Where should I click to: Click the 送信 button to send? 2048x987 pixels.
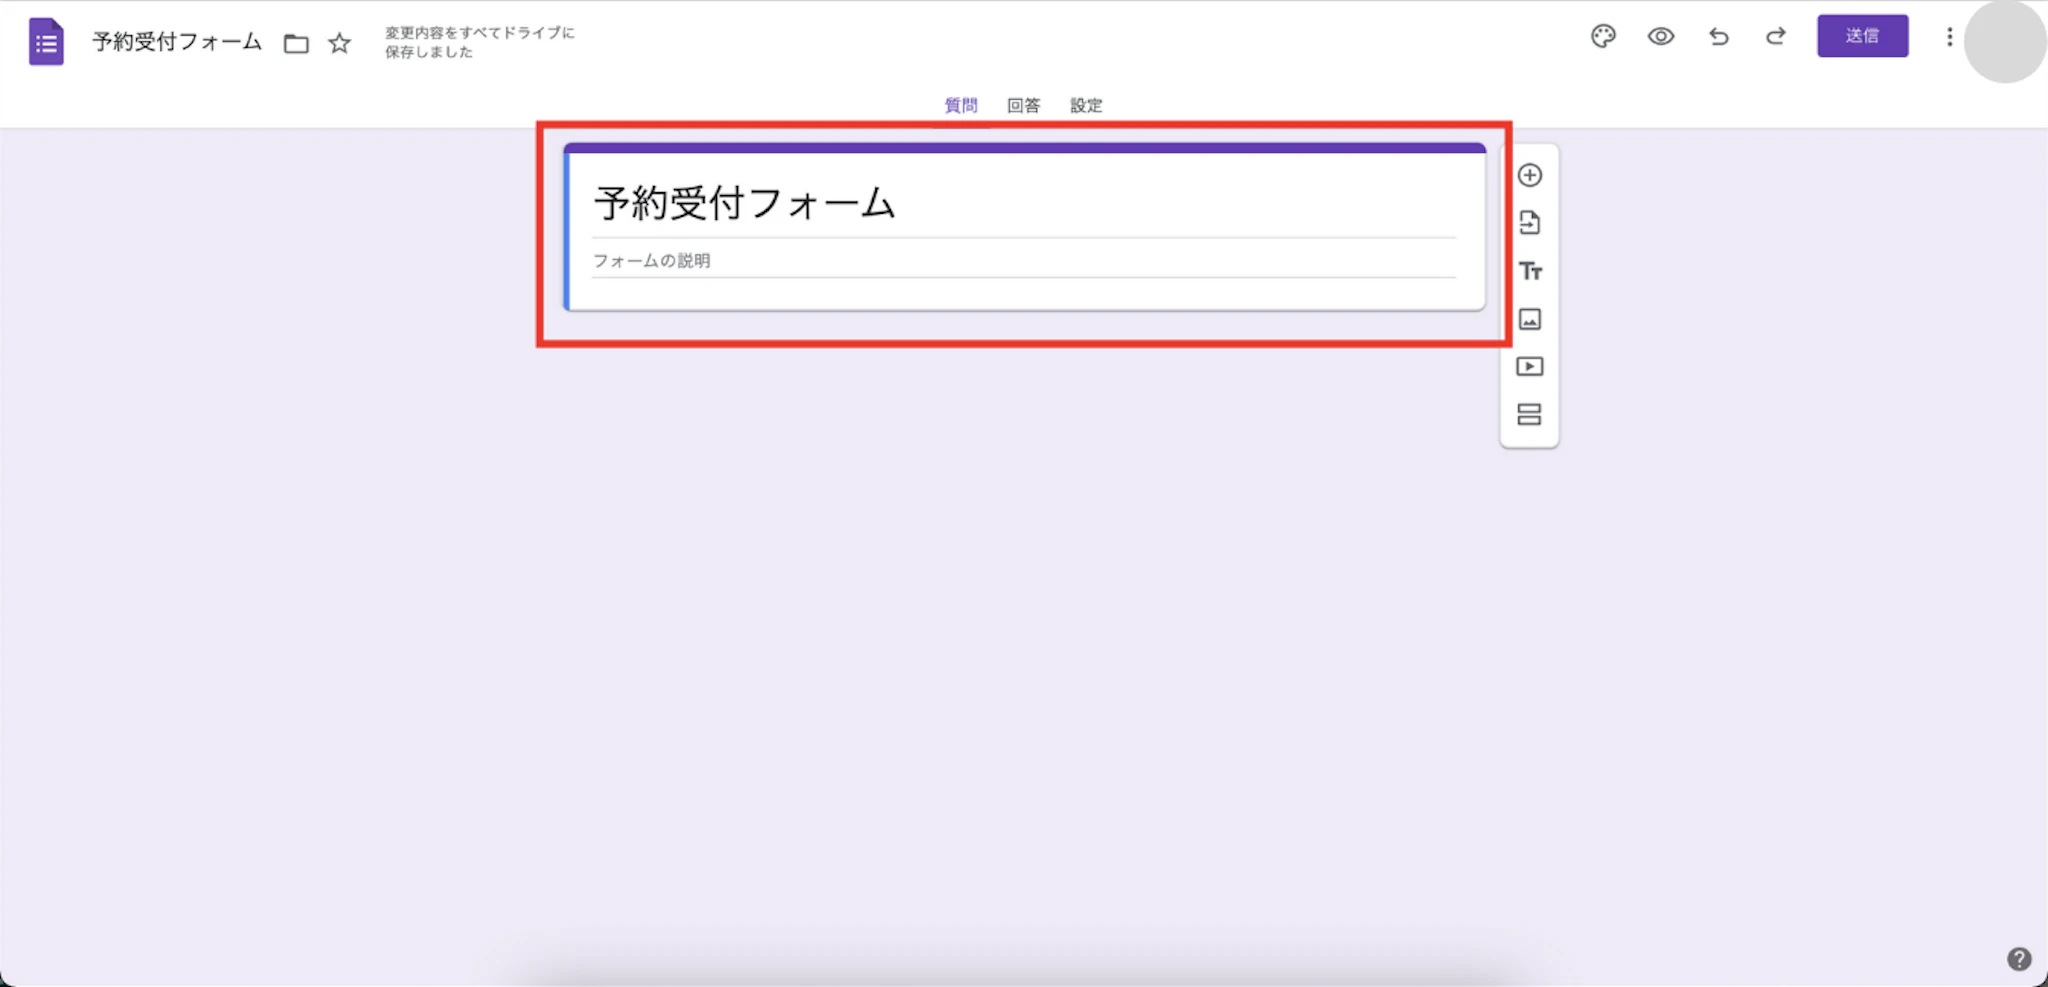[x=1864, y=36]
